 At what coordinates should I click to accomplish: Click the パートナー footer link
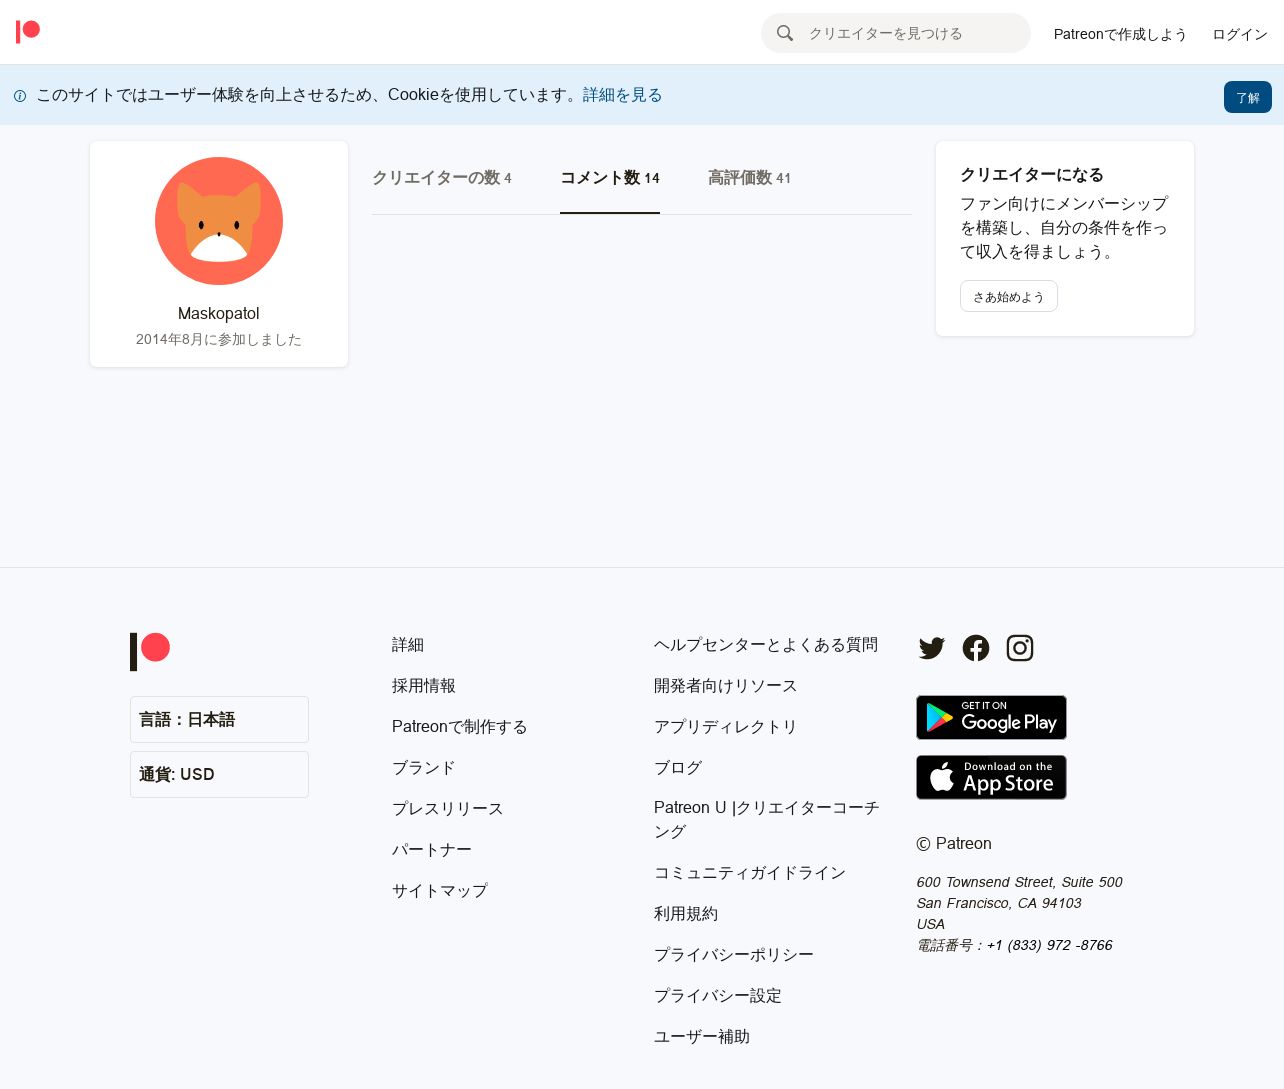432,850
